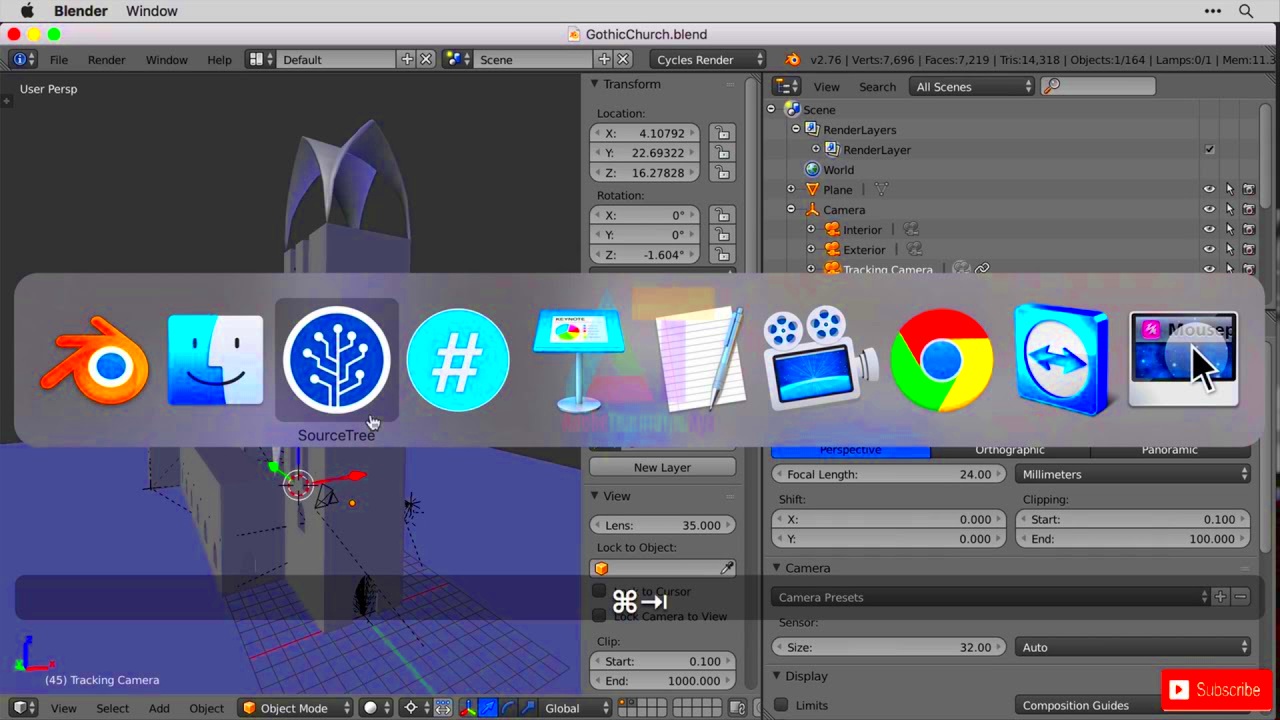1280x720 pixels.
Task: Open the sensor fit Auto dropdown
Action: click(x=1133, y=647)
